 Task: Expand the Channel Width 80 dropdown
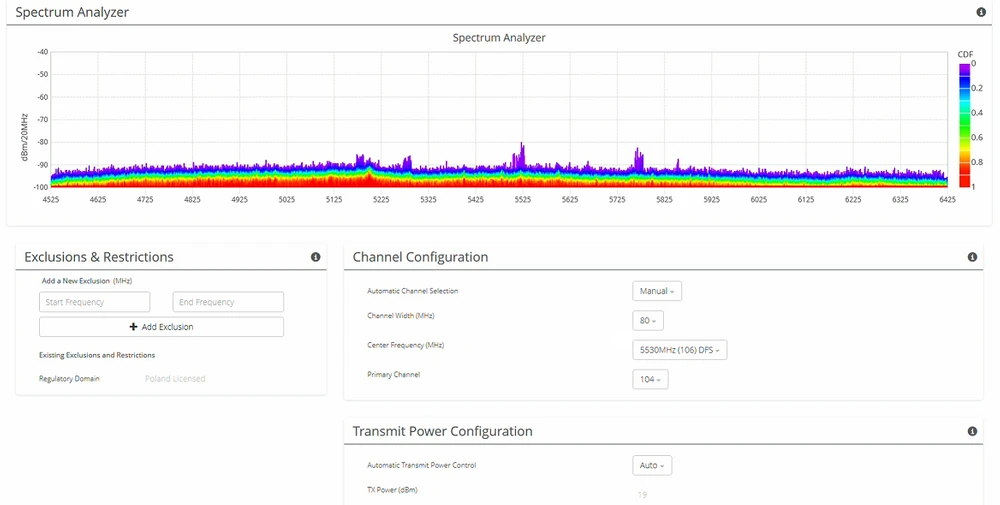(648, 320)
